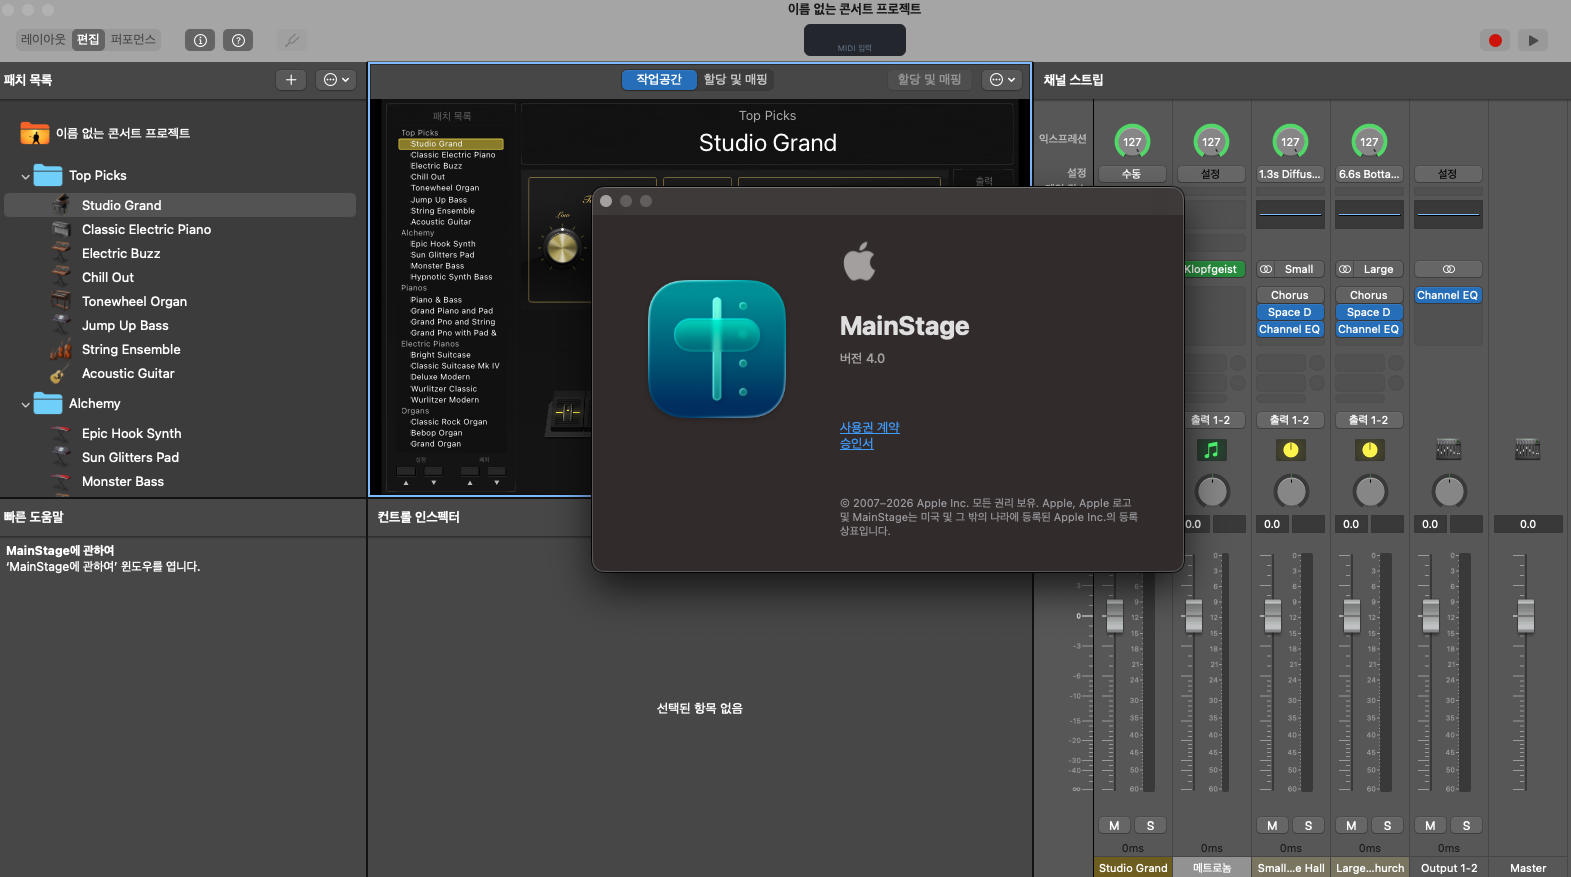
Task: Collapse the Top Picks folder
Action: click(25, 176)
